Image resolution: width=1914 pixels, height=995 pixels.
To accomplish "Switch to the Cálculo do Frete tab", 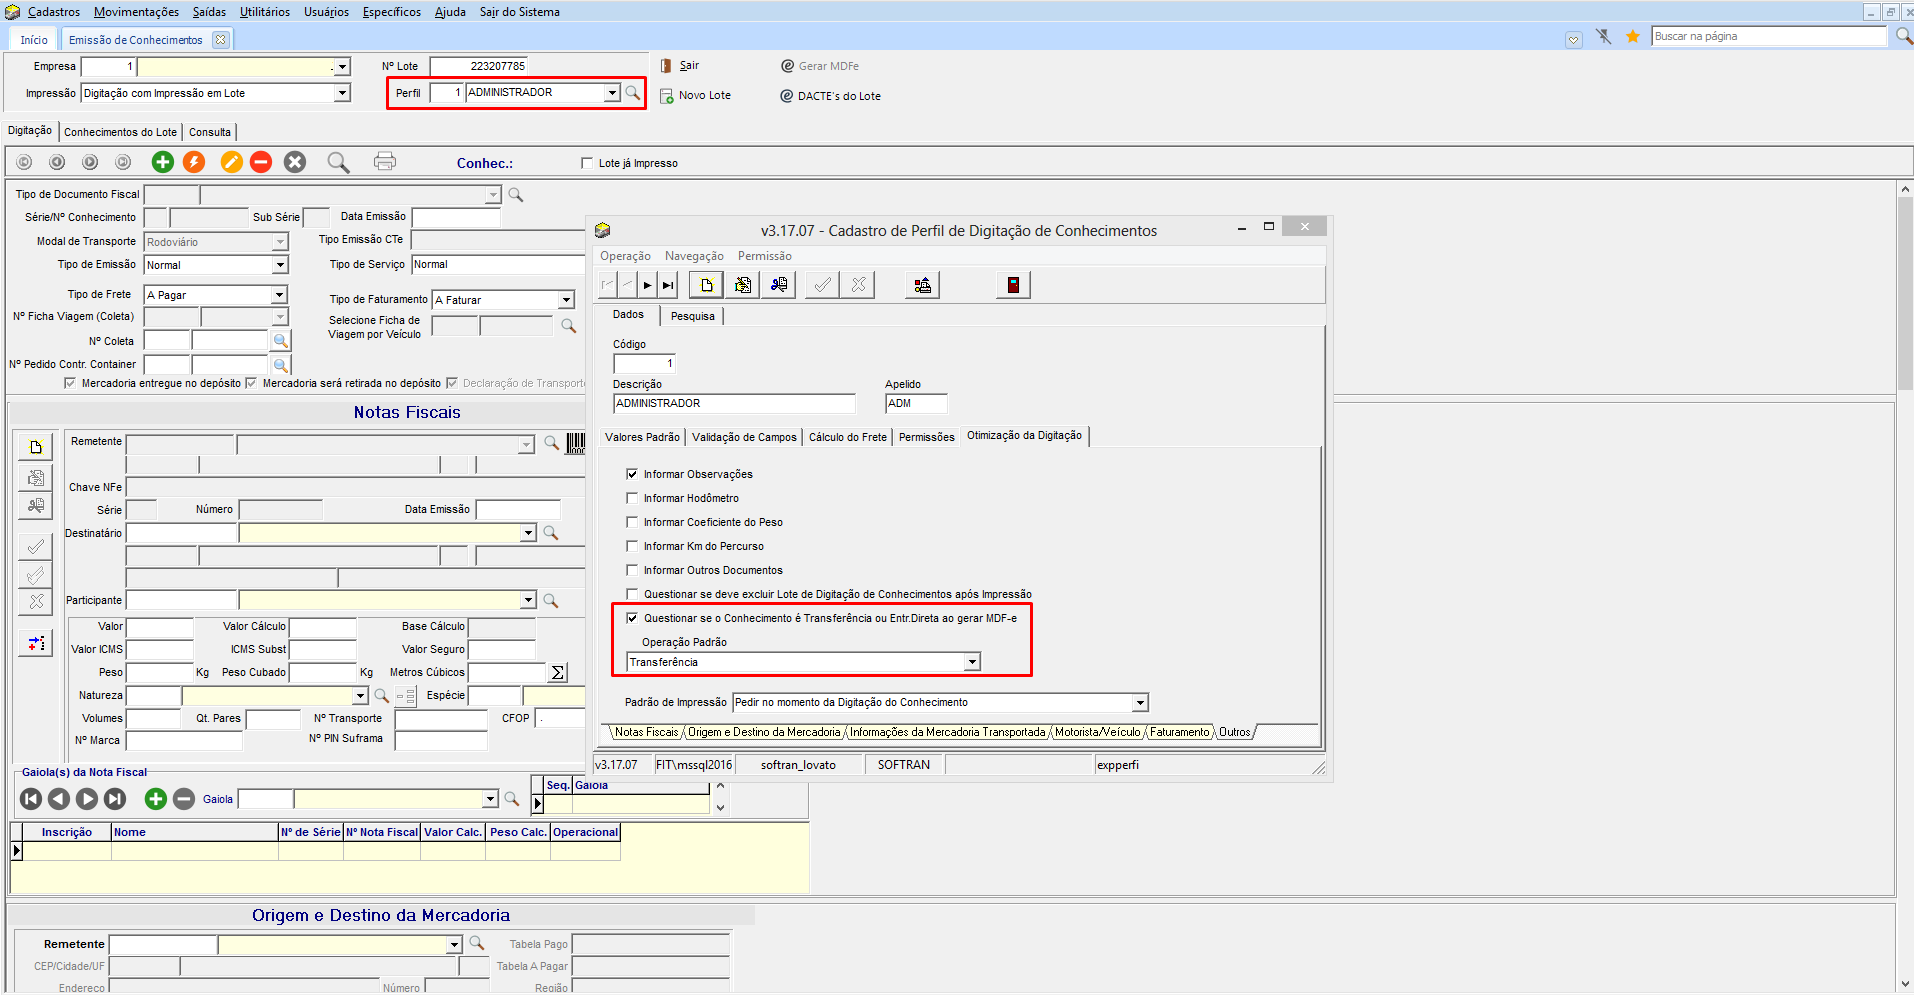I will tap(847, 437).
